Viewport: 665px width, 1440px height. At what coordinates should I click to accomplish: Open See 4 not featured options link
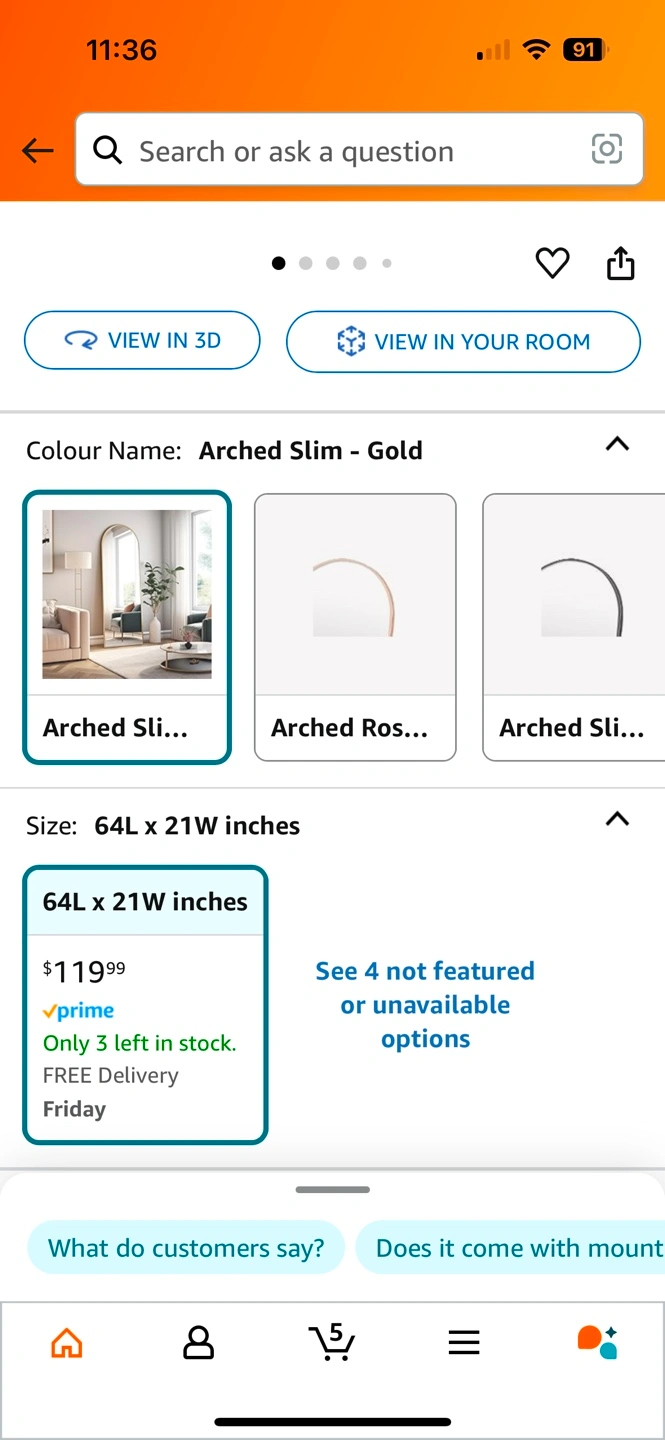[x=425, y=1005]
